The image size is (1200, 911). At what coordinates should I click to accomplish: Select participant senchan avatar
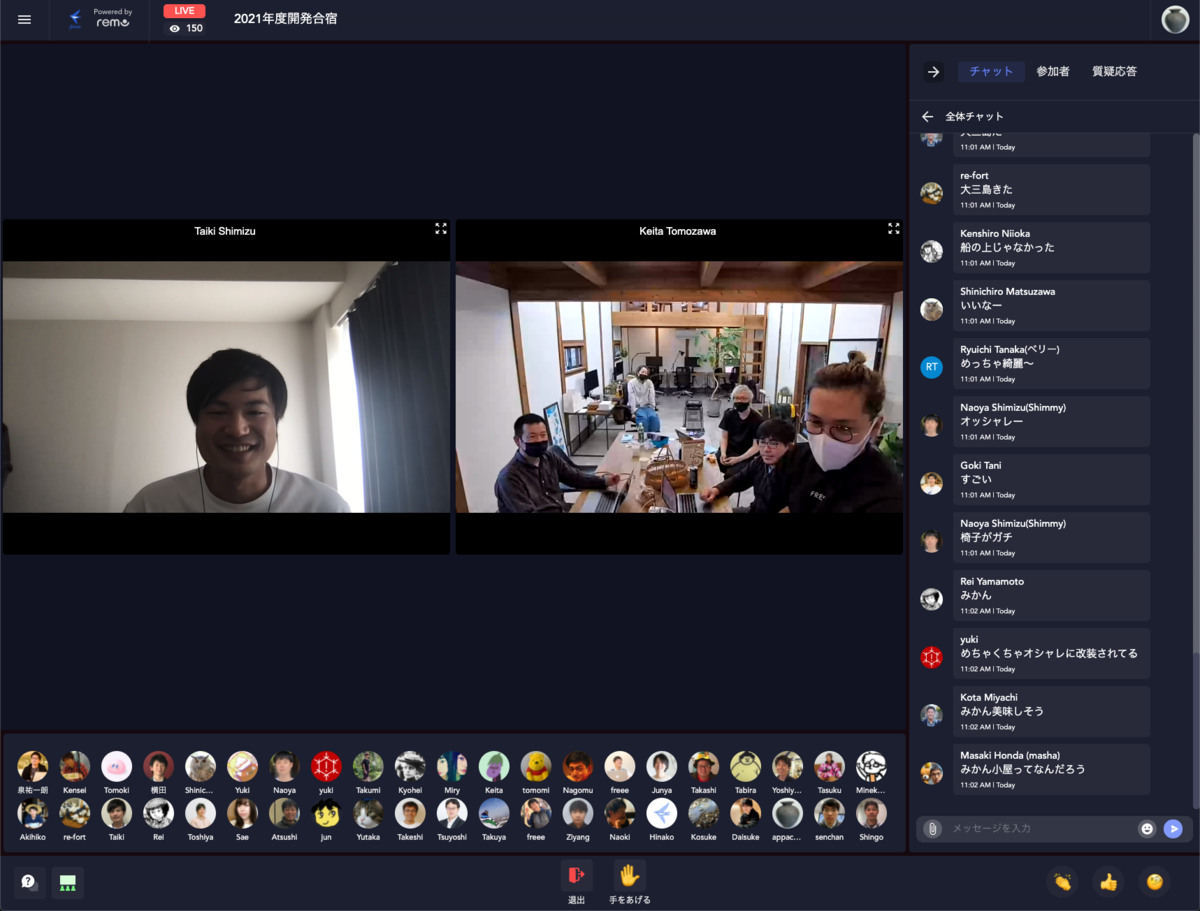click(x=829, y=813)
